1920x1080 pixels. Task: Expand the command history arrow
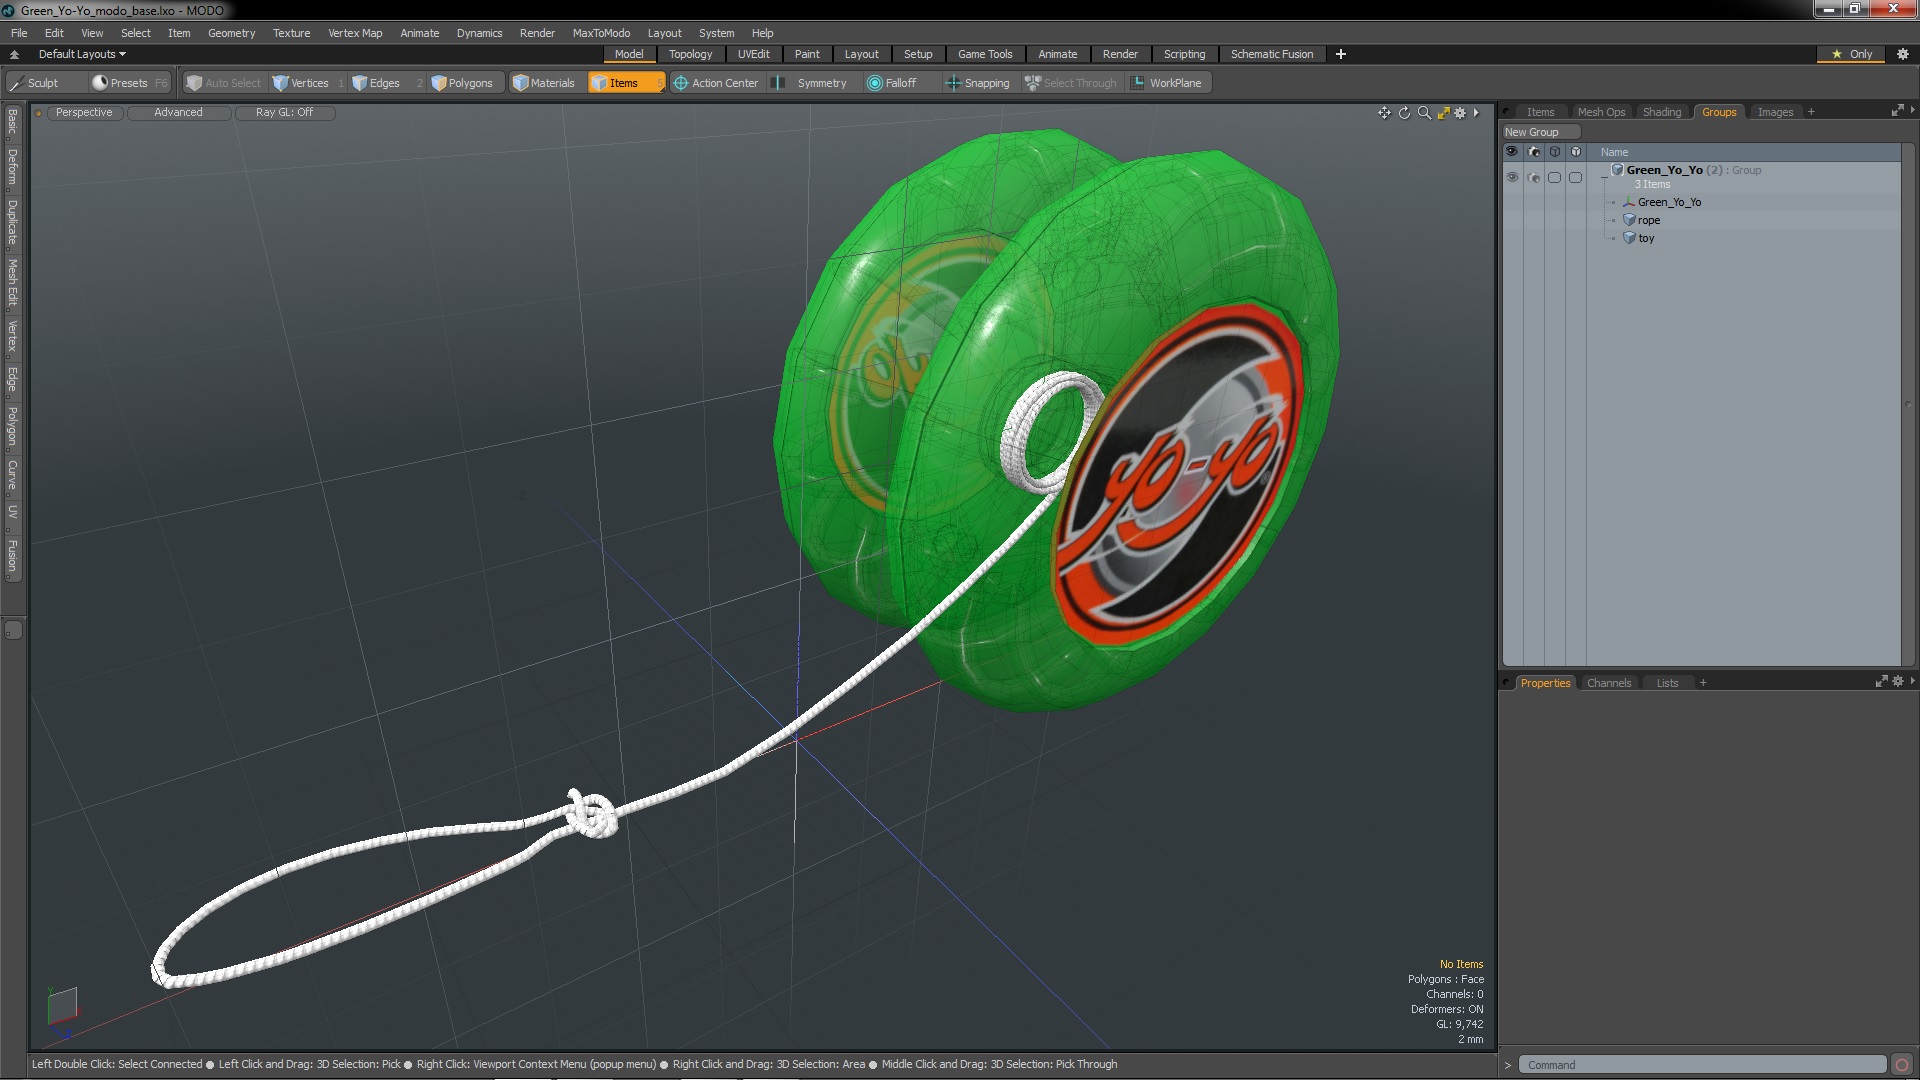(1508, 1065)
